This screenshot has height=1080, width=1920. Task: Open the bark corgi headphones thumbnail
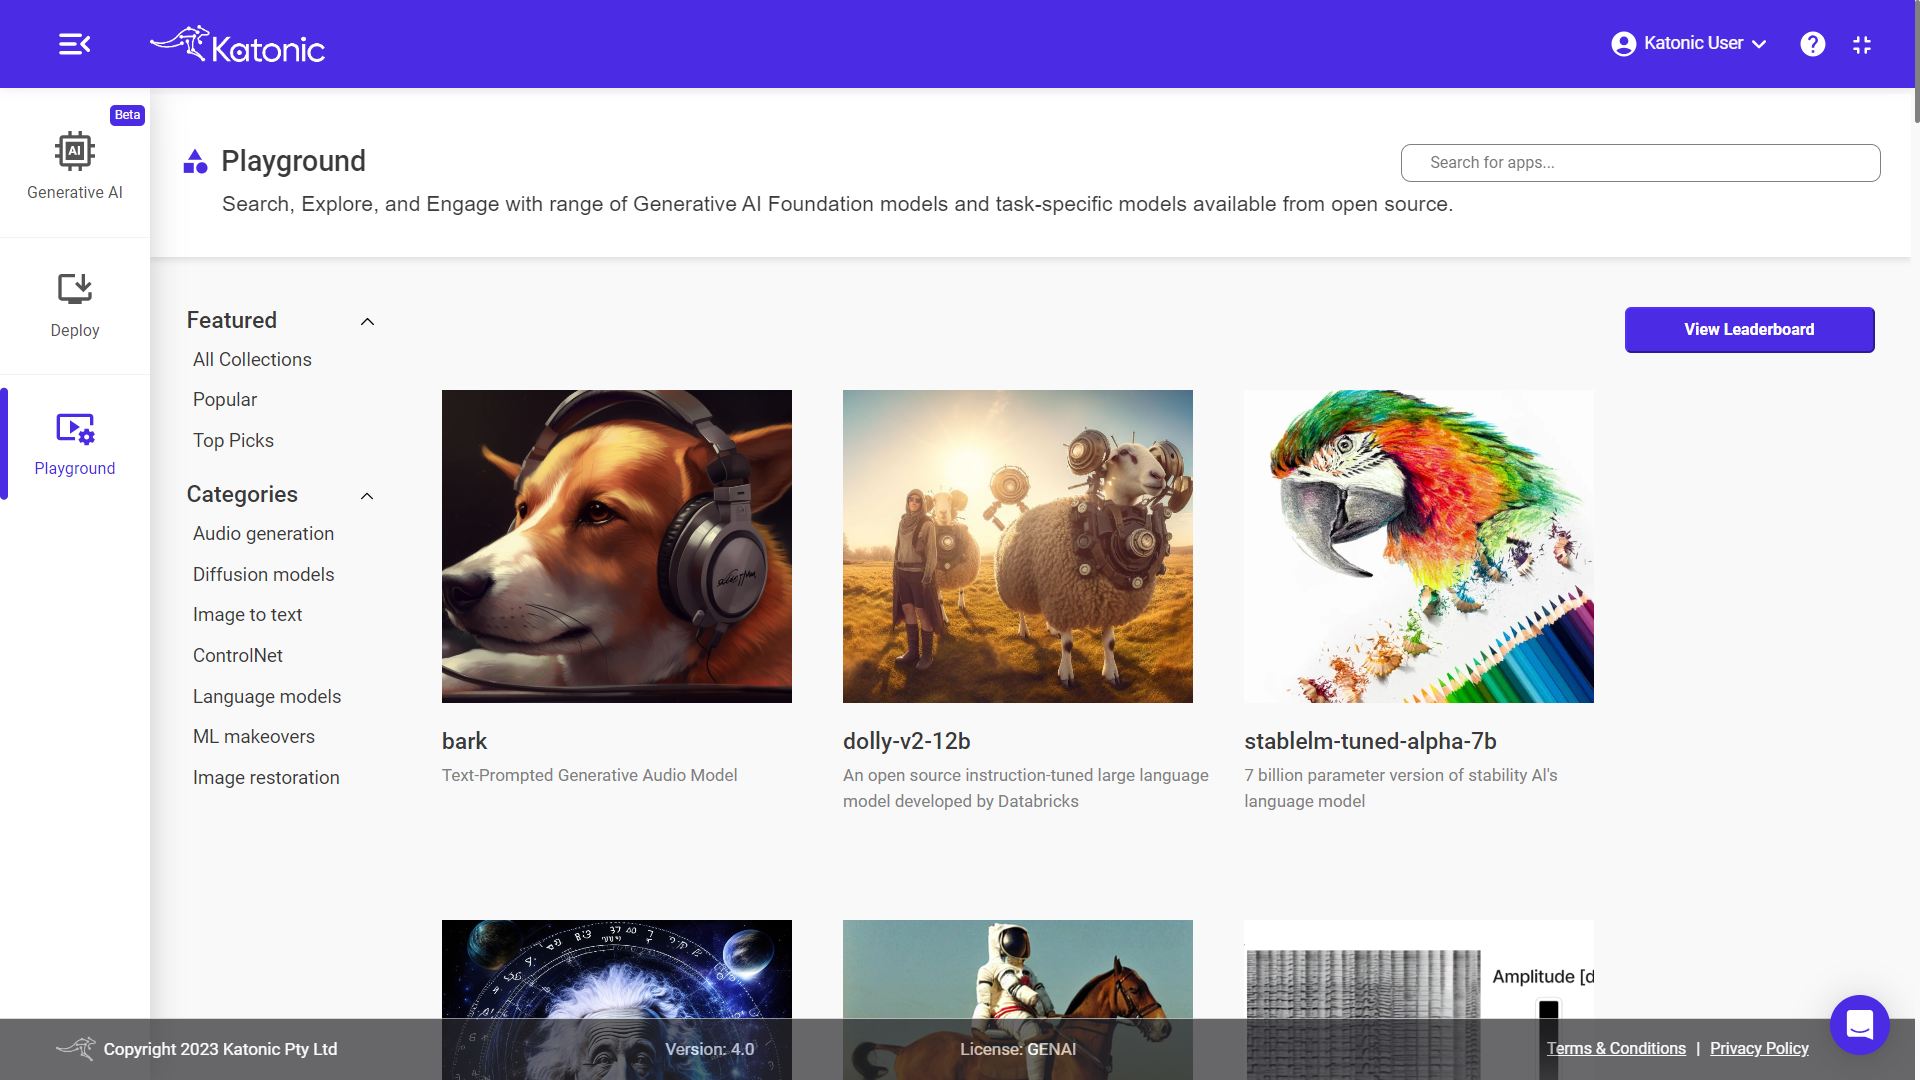click(x=617, y=546)
